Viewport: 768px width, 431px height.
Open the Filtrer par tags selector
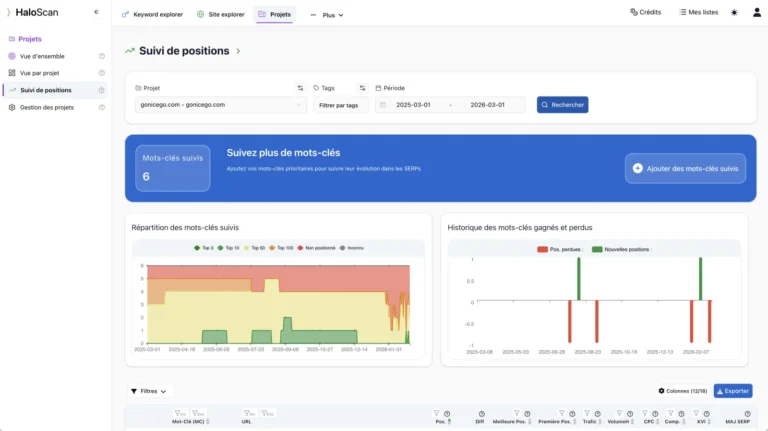[x=340, y=105]
